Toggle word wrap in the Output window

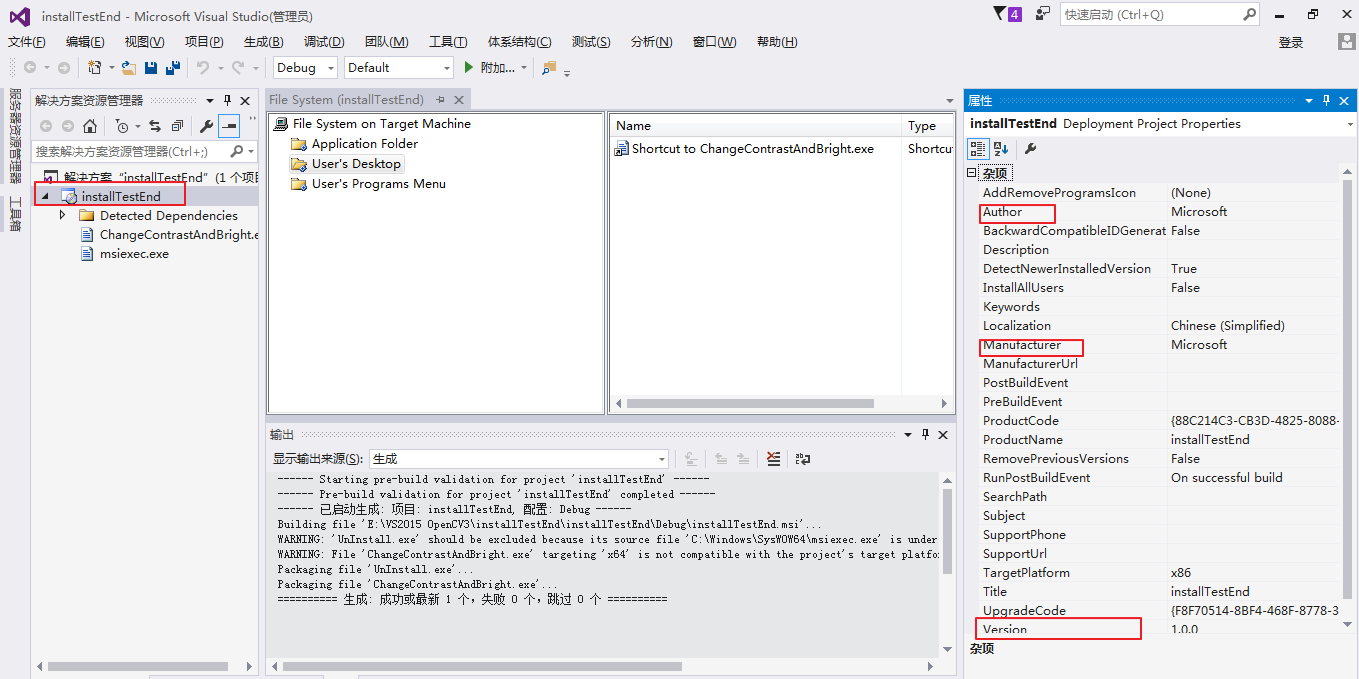801,458
